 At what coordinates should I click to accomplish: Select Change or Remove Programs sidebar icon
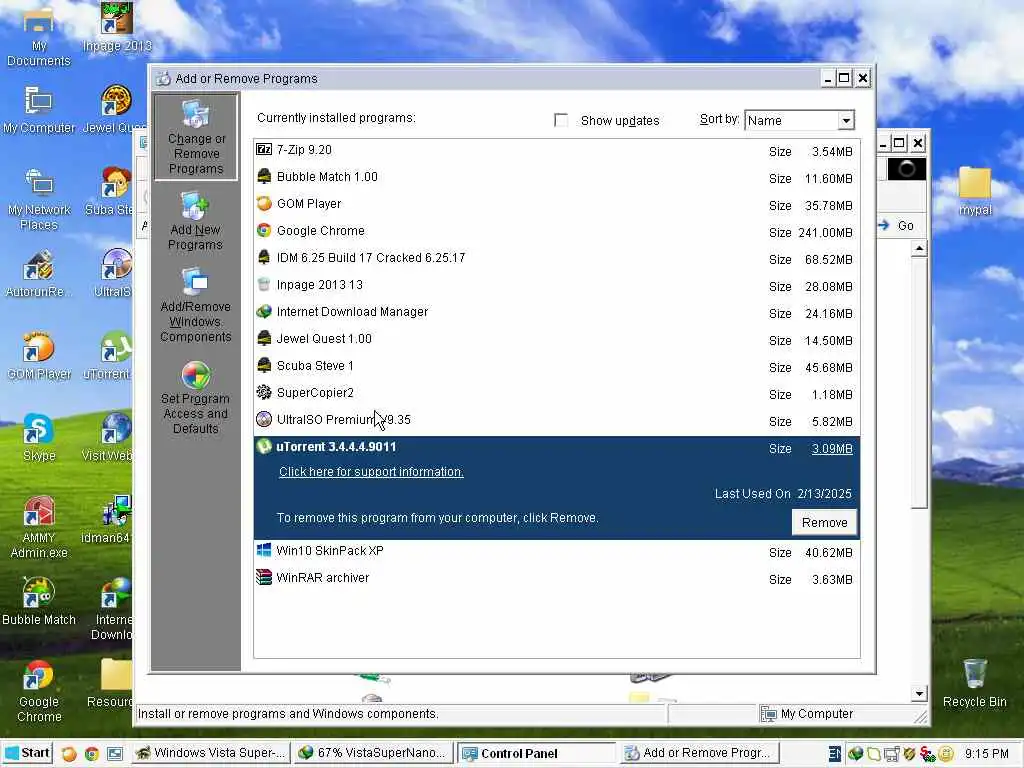(x=195, y=137)
